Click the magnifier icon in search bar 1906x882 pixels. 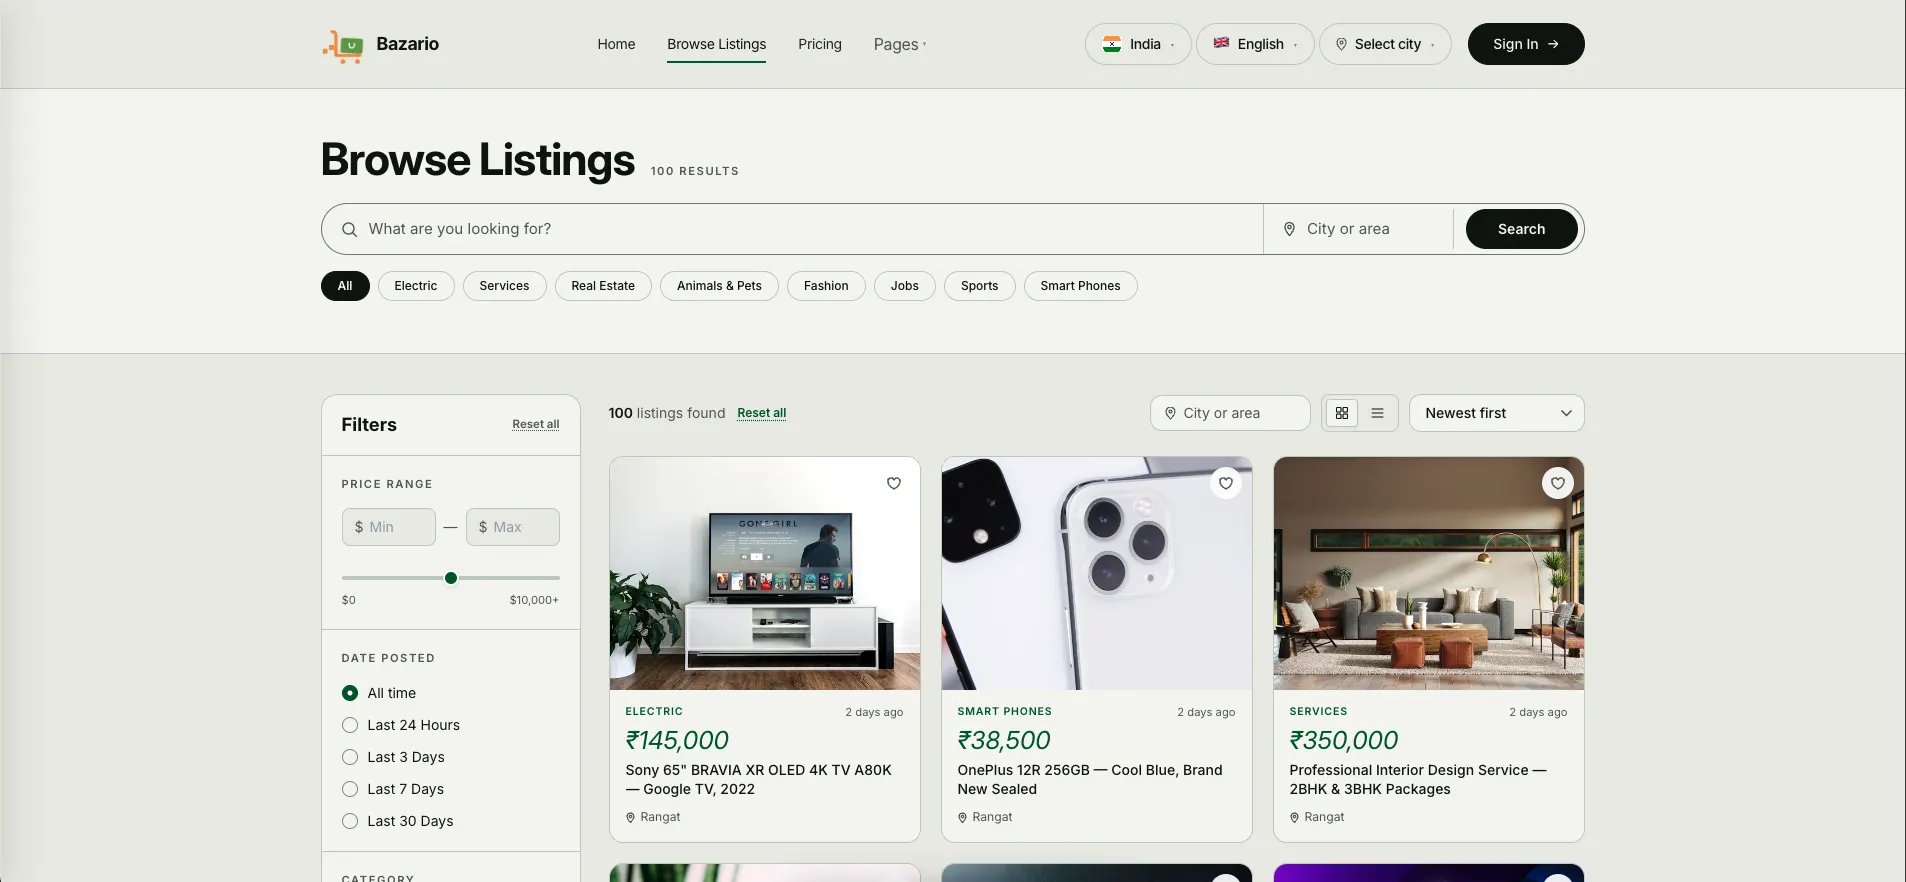349,229
